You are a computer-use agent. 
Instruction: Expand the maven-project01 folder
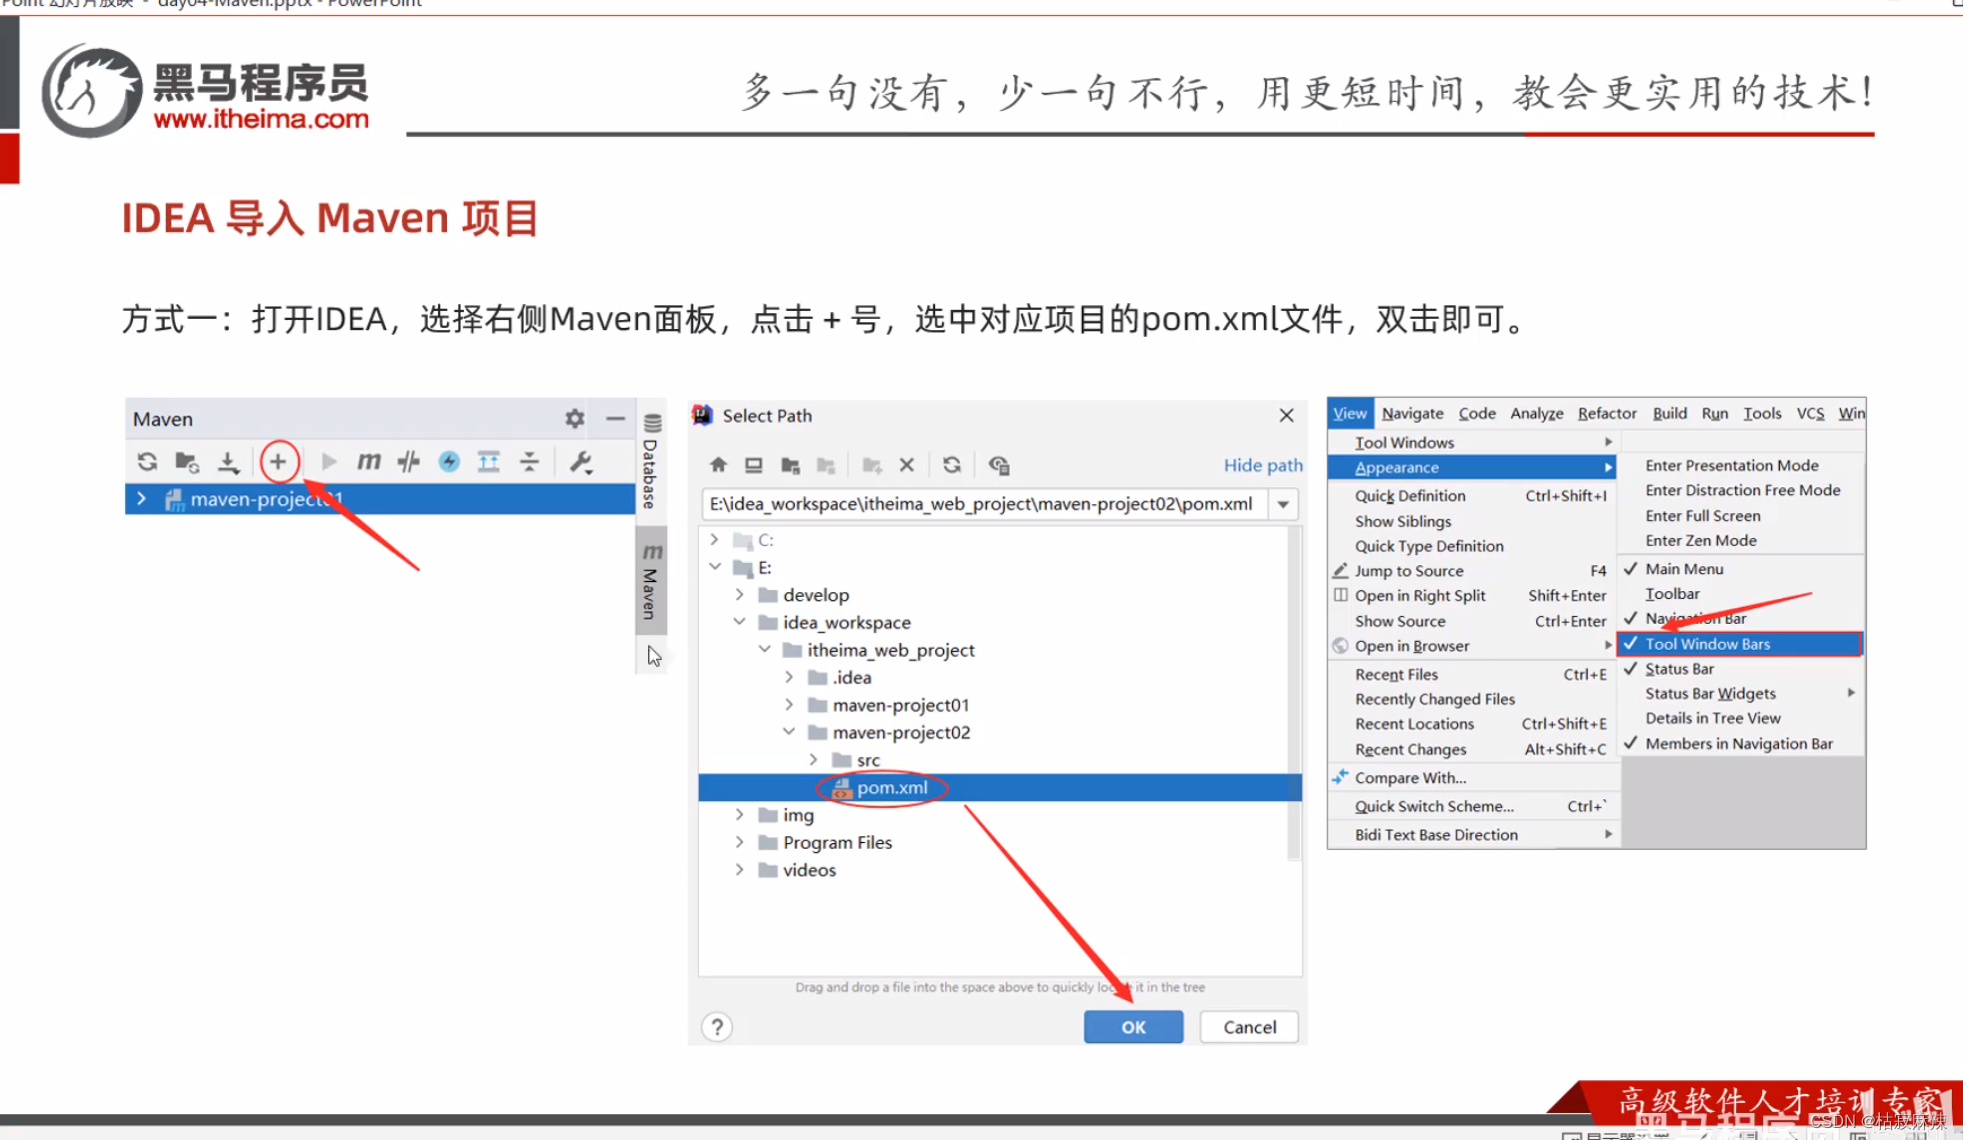coord(789,704)
